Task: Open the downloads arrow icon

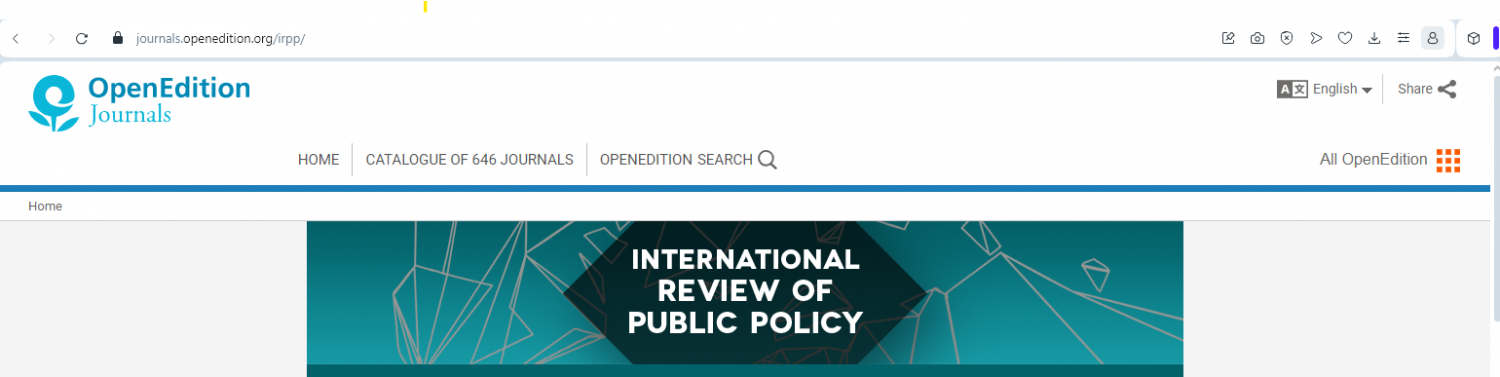Action: [1374, 38]
